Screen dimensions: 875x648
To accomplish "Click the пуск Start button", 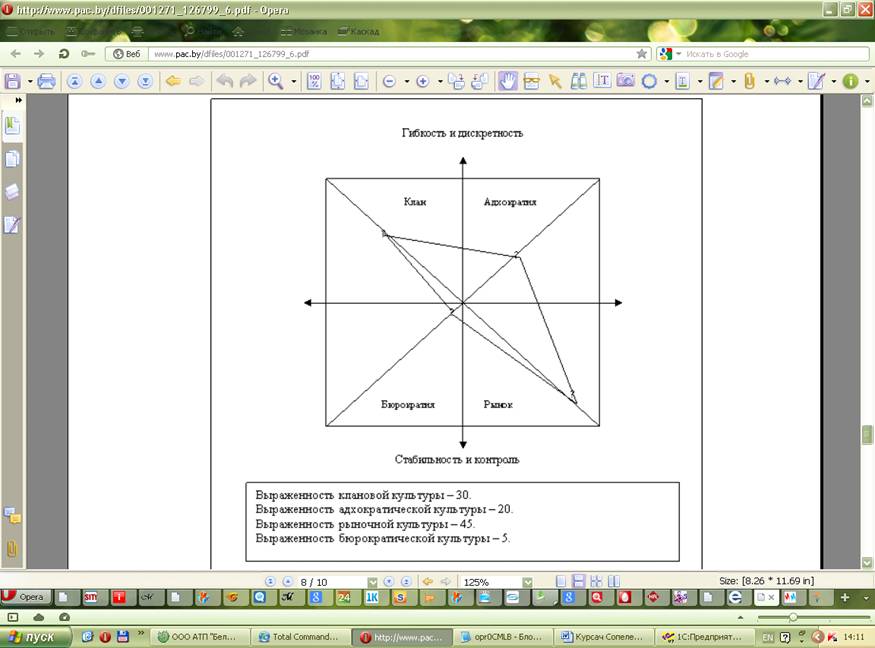I will coord(34,637).
